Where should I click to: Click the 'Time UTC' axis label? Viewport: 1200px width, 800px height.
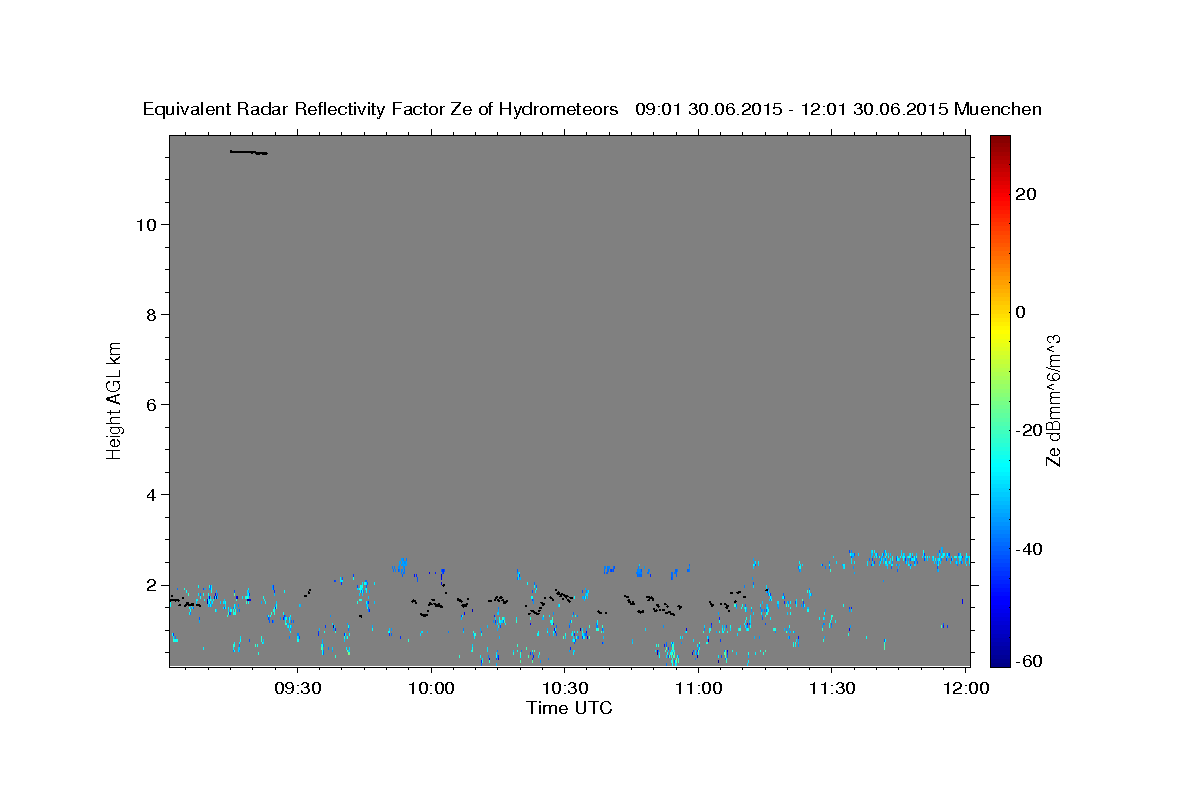pyautogui.click(x=570, y=708)
